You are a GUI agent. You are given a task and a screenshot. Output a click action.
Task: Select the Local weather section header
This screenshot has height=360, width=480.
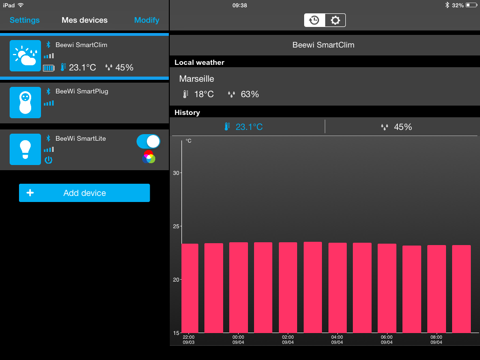199,62
